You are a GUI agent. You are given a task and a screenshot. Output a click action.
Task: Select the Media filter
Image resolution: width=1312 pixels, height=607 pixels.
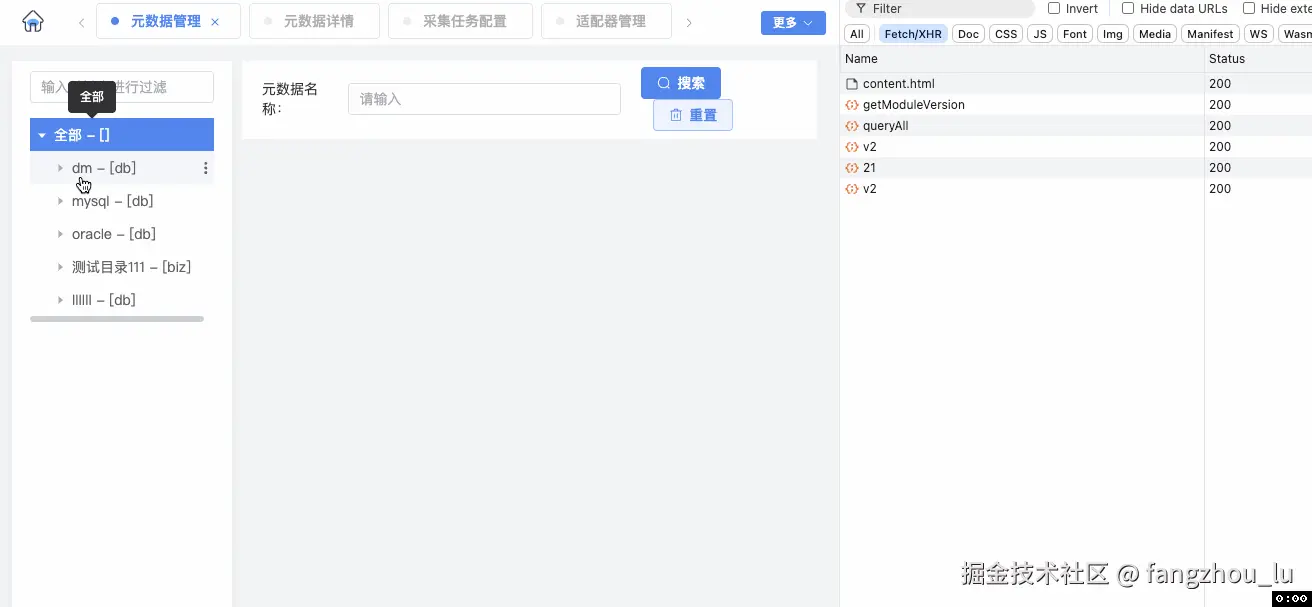pos(1155,34)
